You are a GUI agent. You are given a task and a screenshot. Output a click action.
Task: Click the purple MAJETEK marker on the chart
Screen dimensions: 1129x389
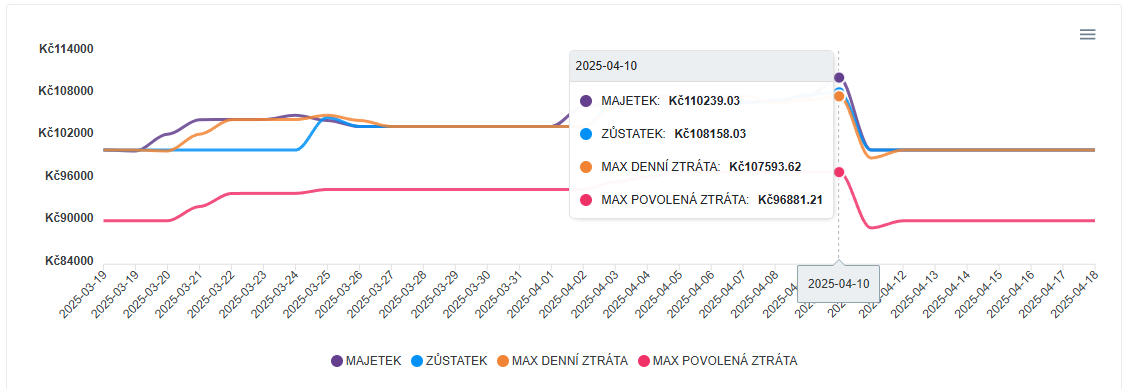[839, 77]
